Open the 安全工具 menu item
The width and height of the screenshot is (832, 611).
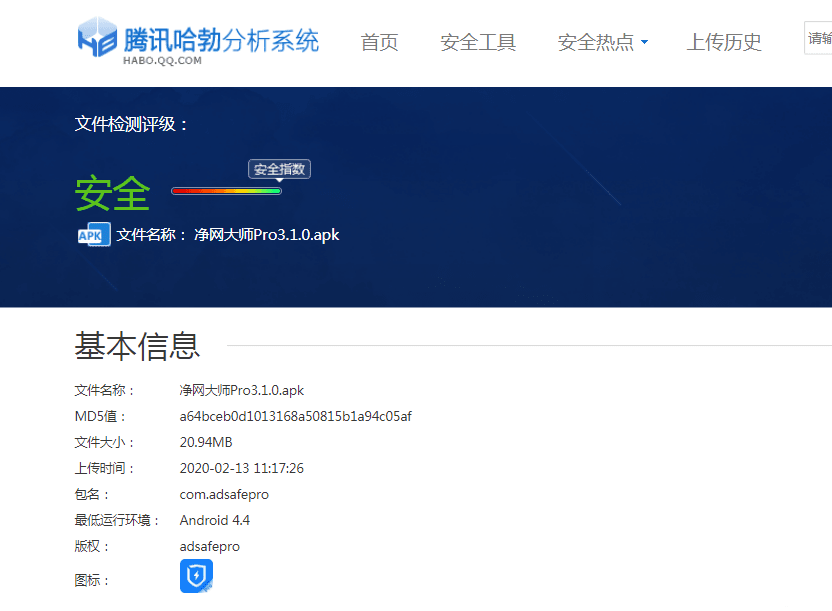point(478,42)
